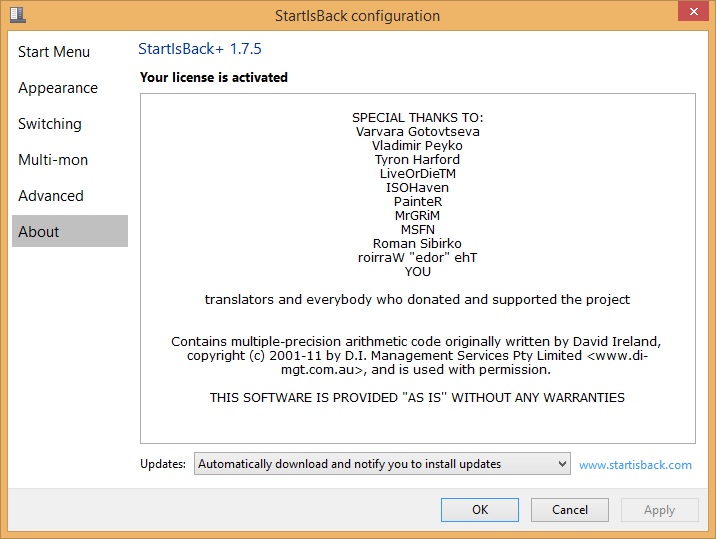
Task: Cancel the configuration dialog
Action: coord(569,510)
